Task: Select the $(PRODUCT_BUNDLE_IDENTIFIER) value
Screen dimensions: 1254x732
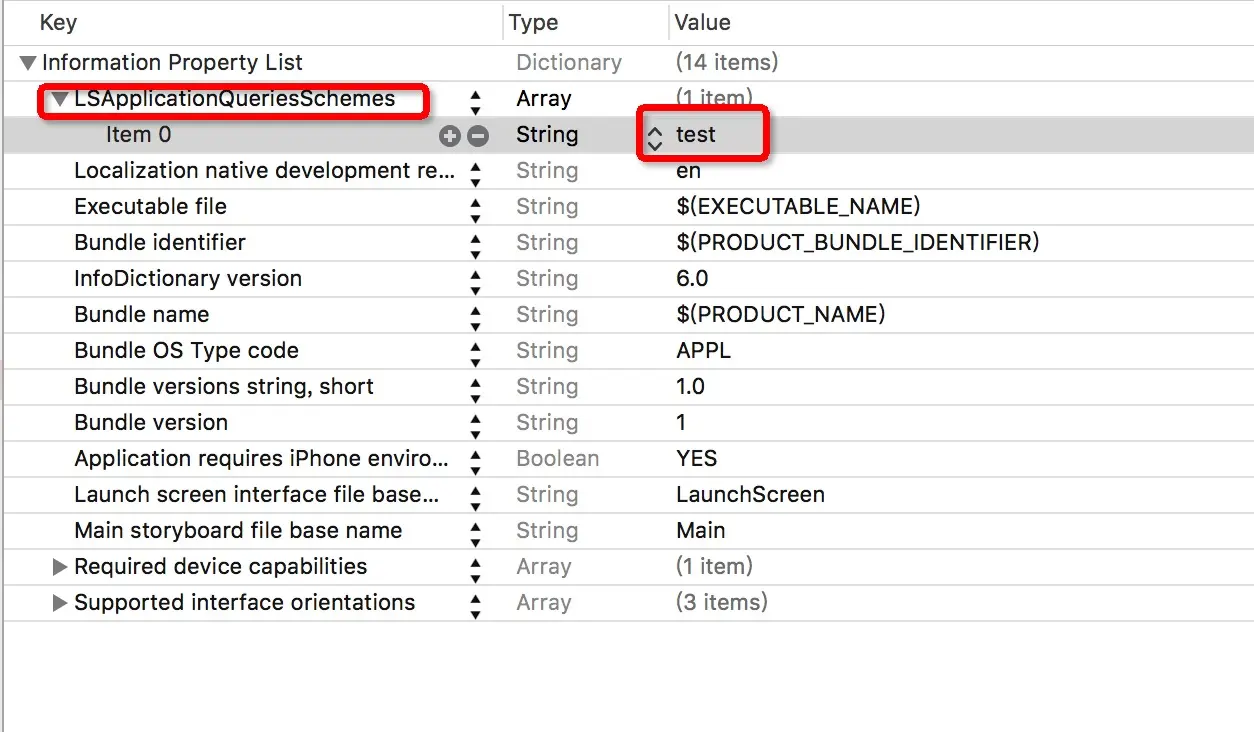Action: tap(858, 243)
